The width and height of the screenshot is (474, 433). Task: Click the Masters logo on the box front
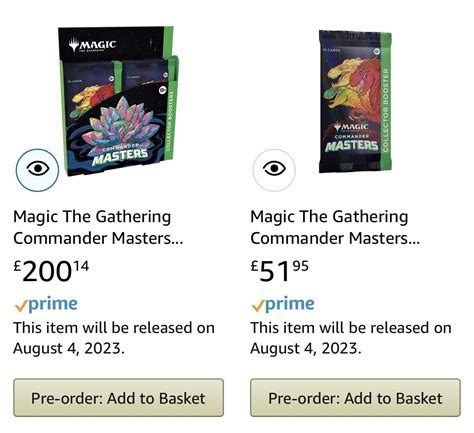click(120, 155)
